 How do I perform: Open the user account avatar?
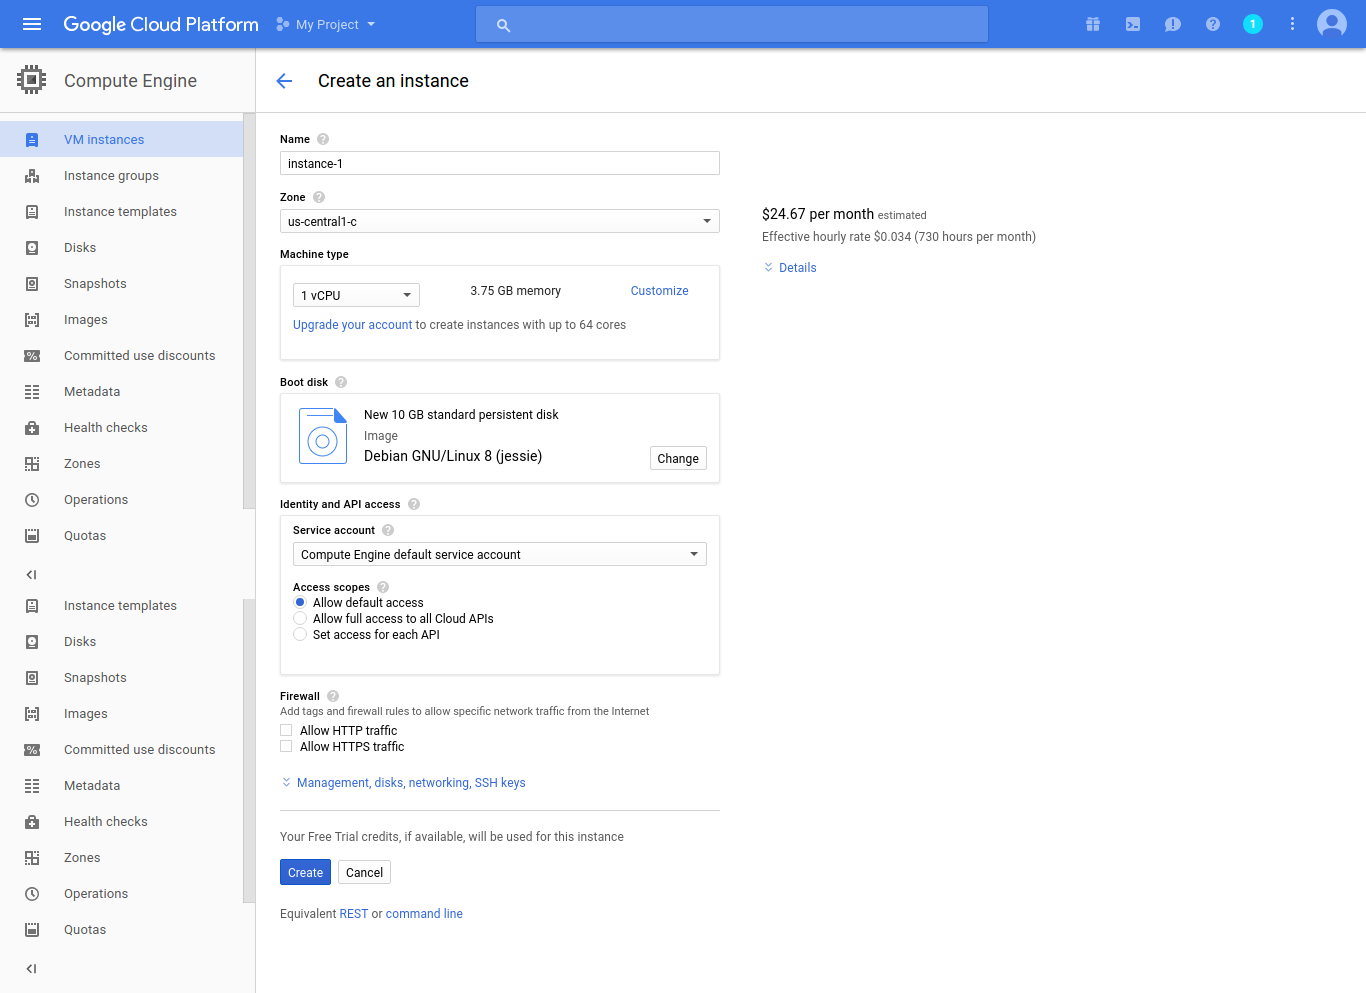point(1332,24)
